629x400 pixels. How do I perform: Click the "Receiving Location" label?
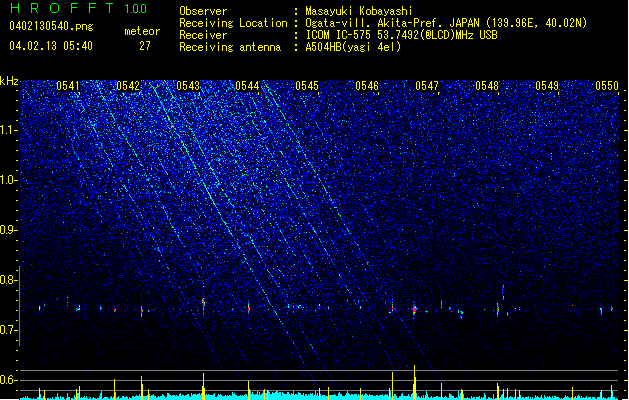coord(233,23)
